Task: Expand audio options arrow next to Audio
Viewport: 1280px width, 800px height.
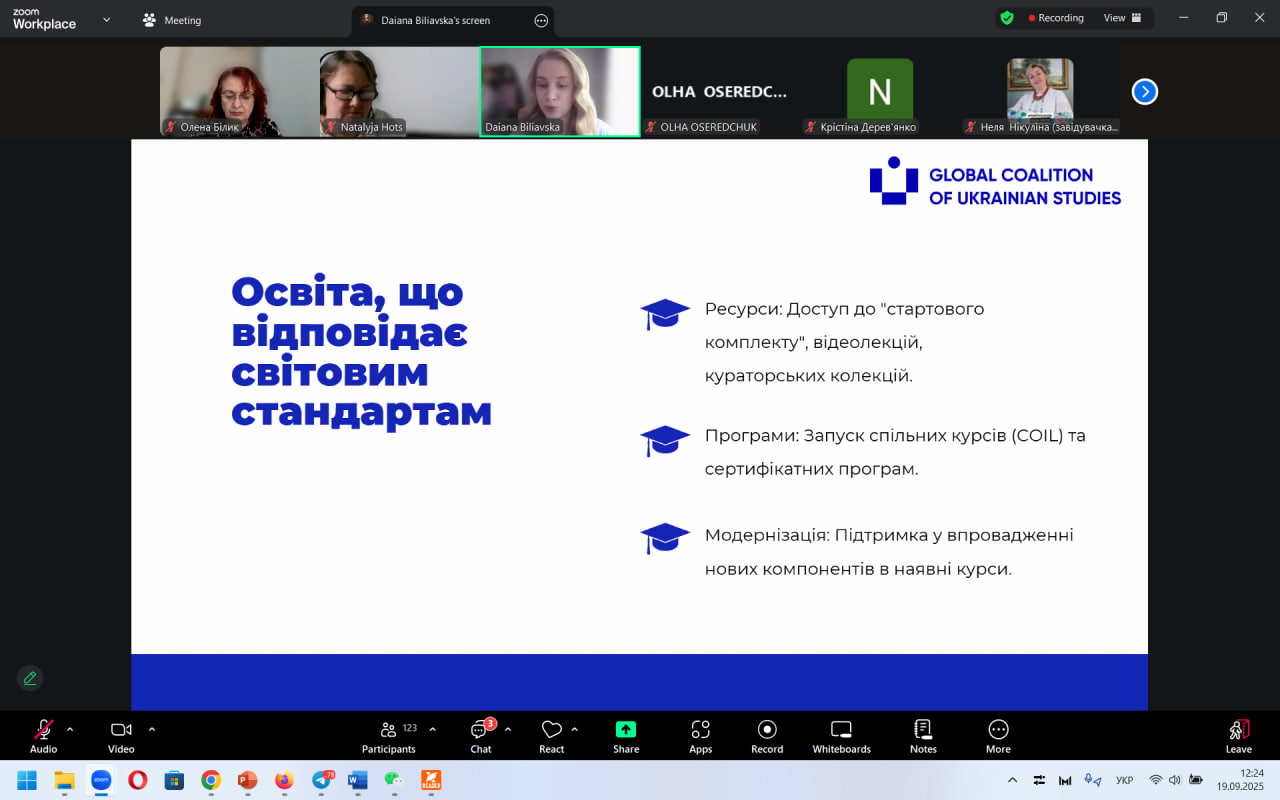Action: [x=70, y=729]
